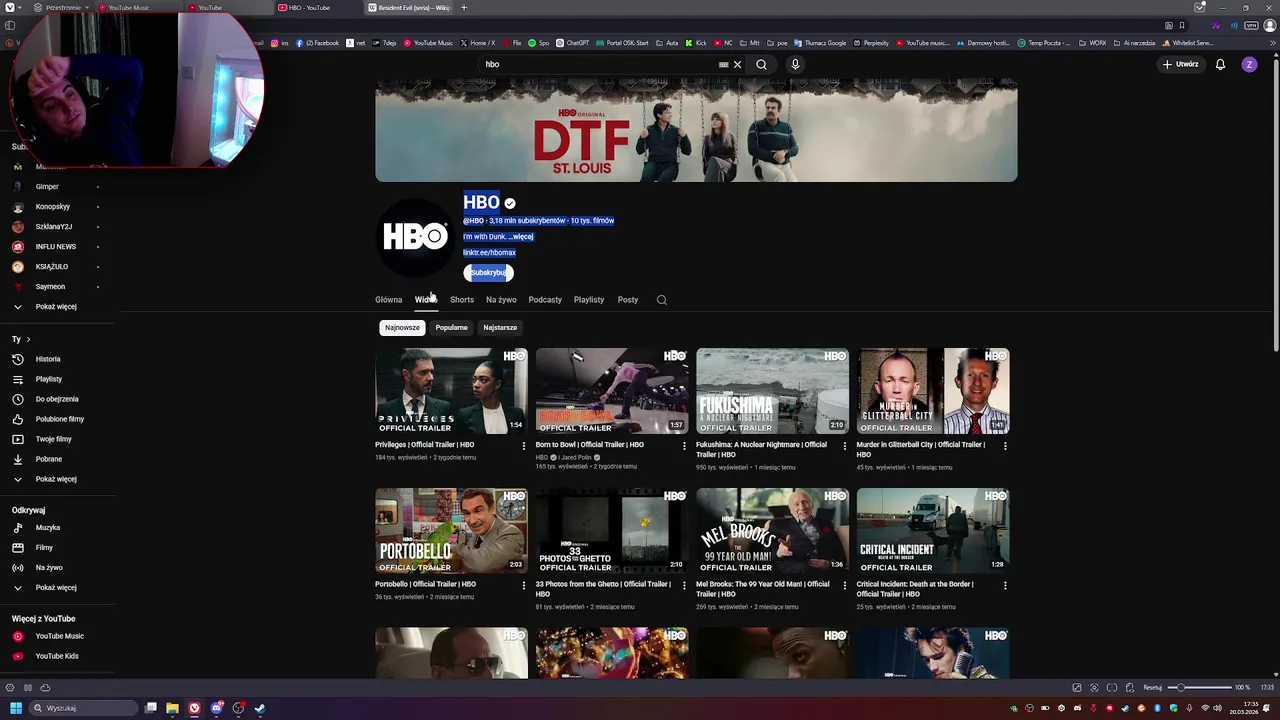This screenshot has width=1280, height=720.
Task: Open more options for Born to Bowl trailer
Action: tap(684, 446)
